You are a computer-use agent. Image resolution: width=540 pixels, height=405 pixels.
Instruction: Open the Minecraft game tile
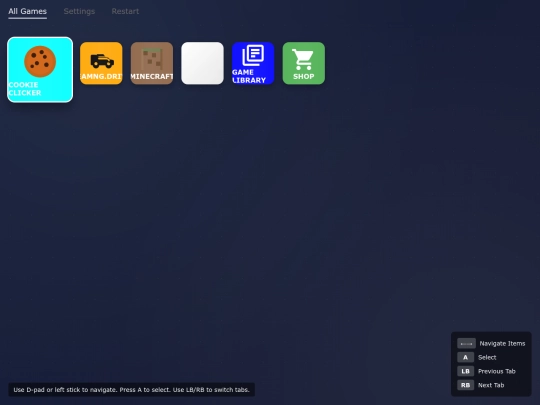[152, 63]
